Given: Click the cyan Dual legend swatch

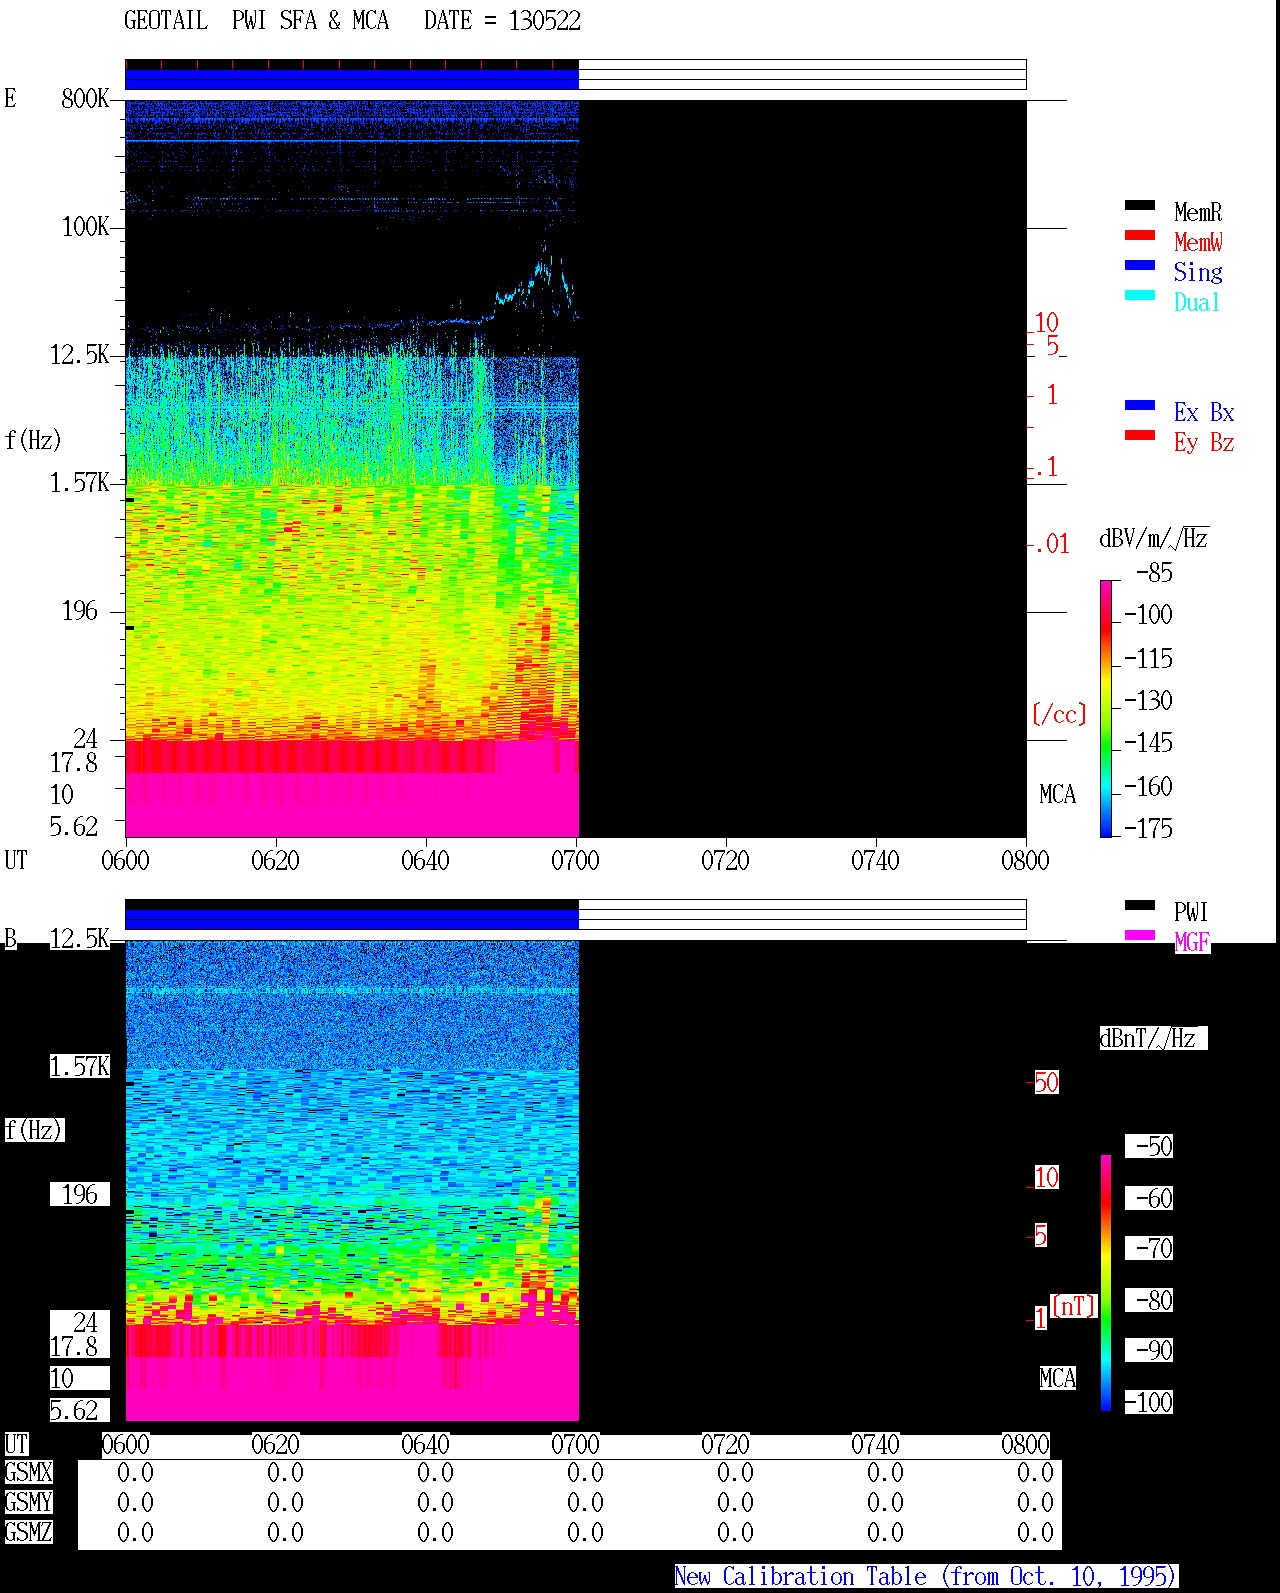Looking at the screenshot, I should 1139,295.
